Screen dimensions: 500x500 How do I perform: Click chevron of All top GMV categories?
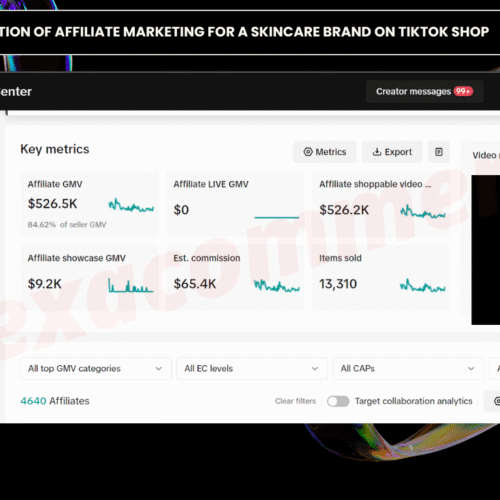pyautogui.click(x=159, y=369)
